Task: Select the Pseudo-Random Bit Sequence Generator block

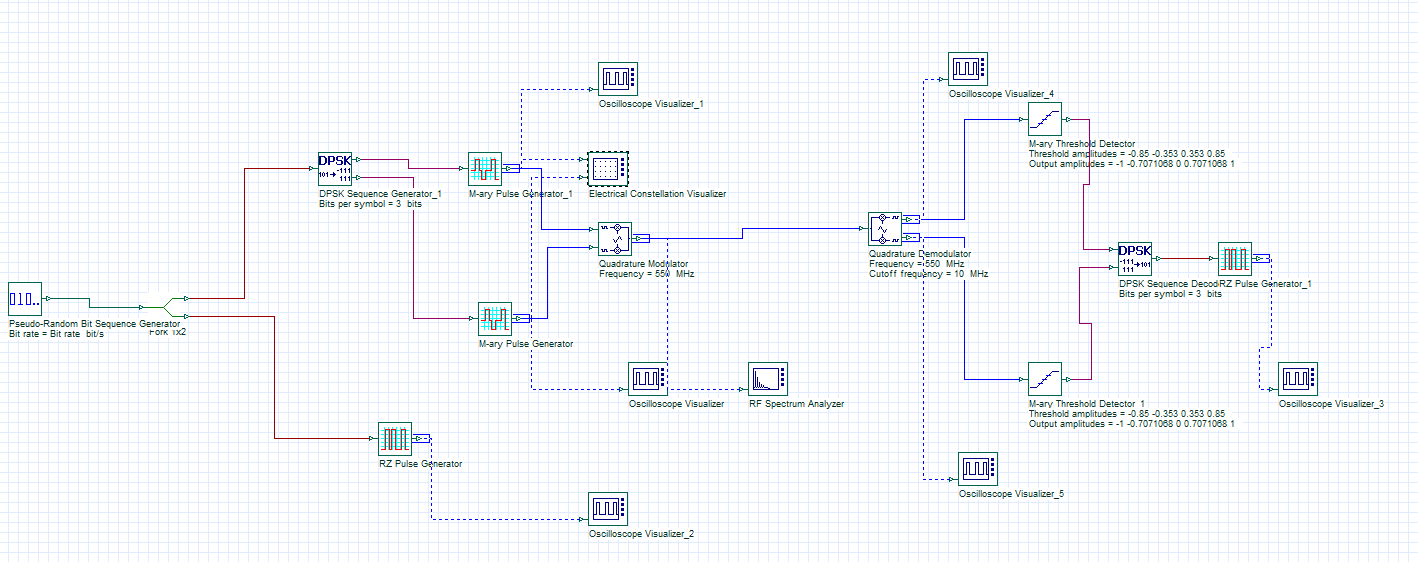Action: (25, 298)
